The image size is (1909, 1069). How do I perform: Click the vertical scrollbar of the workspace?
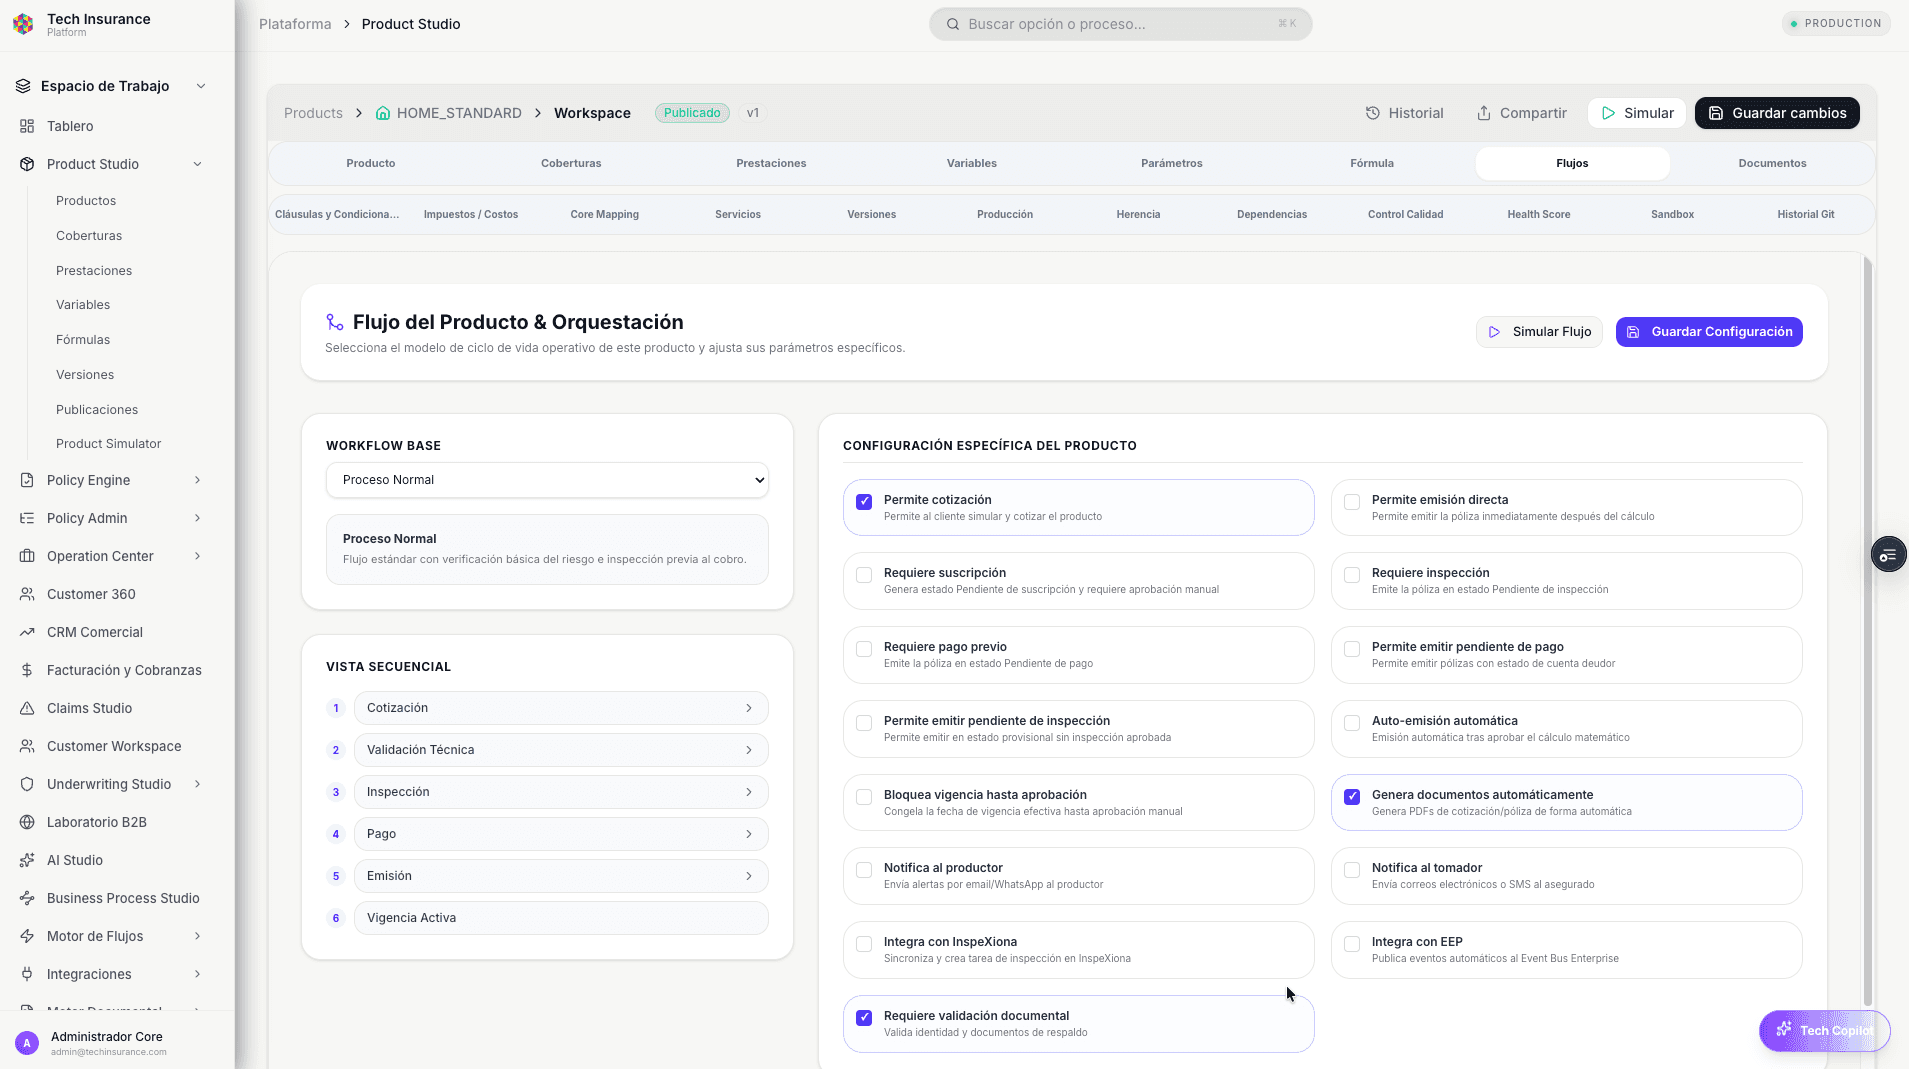point(1867,630)
